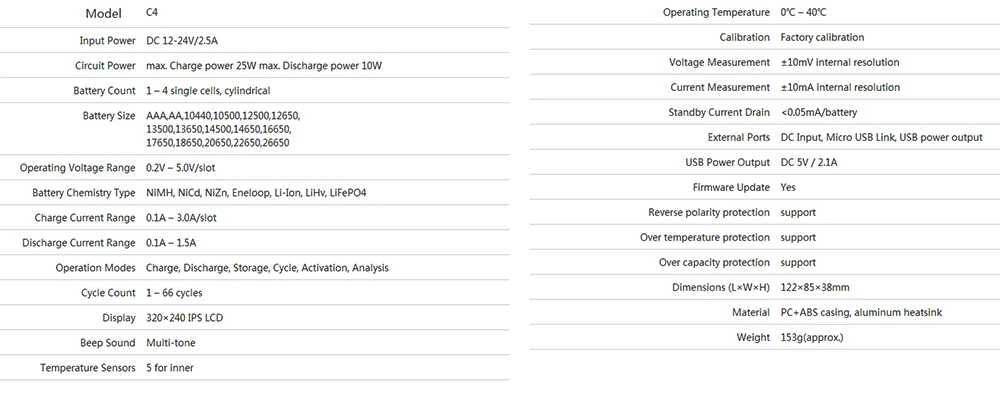Click the Operating Voltage Range label

(78, 168)
